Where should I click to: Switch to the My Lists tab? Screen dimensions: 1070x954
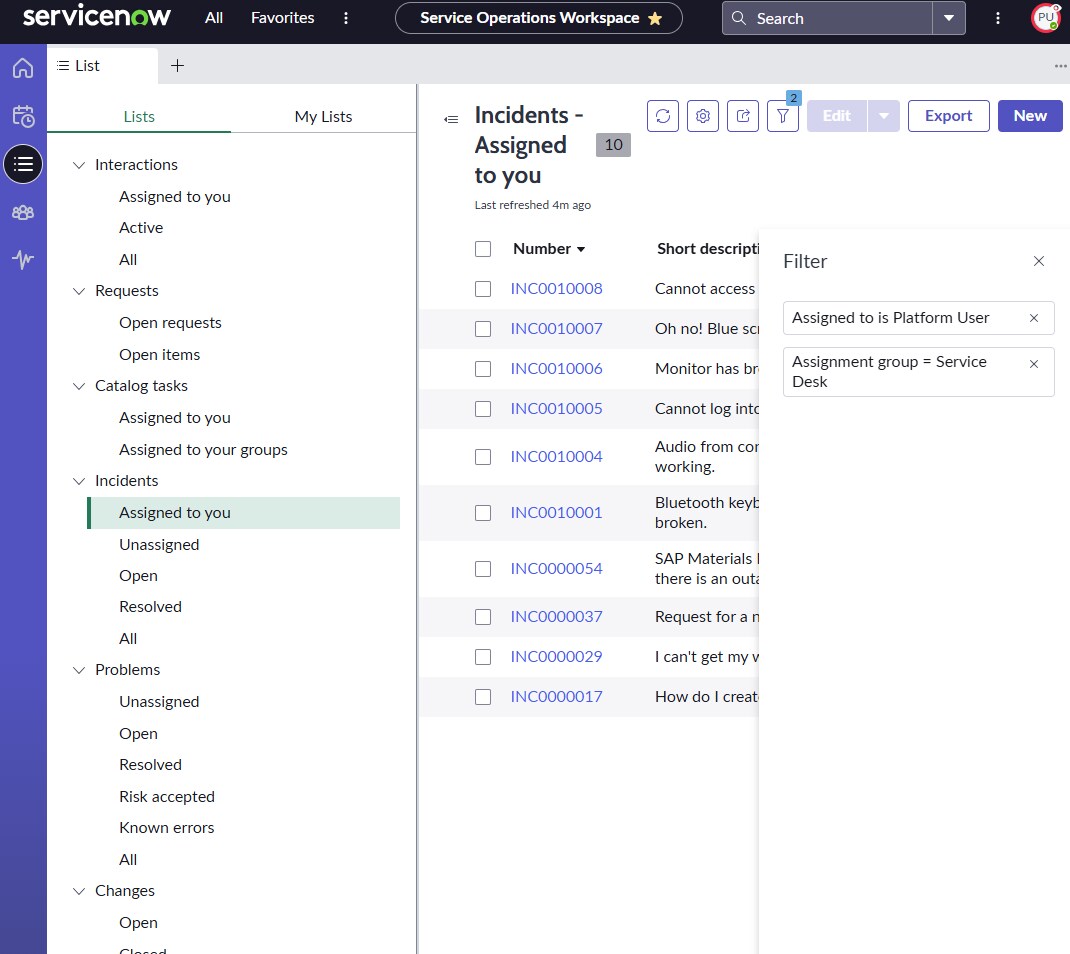pos(322,116)
